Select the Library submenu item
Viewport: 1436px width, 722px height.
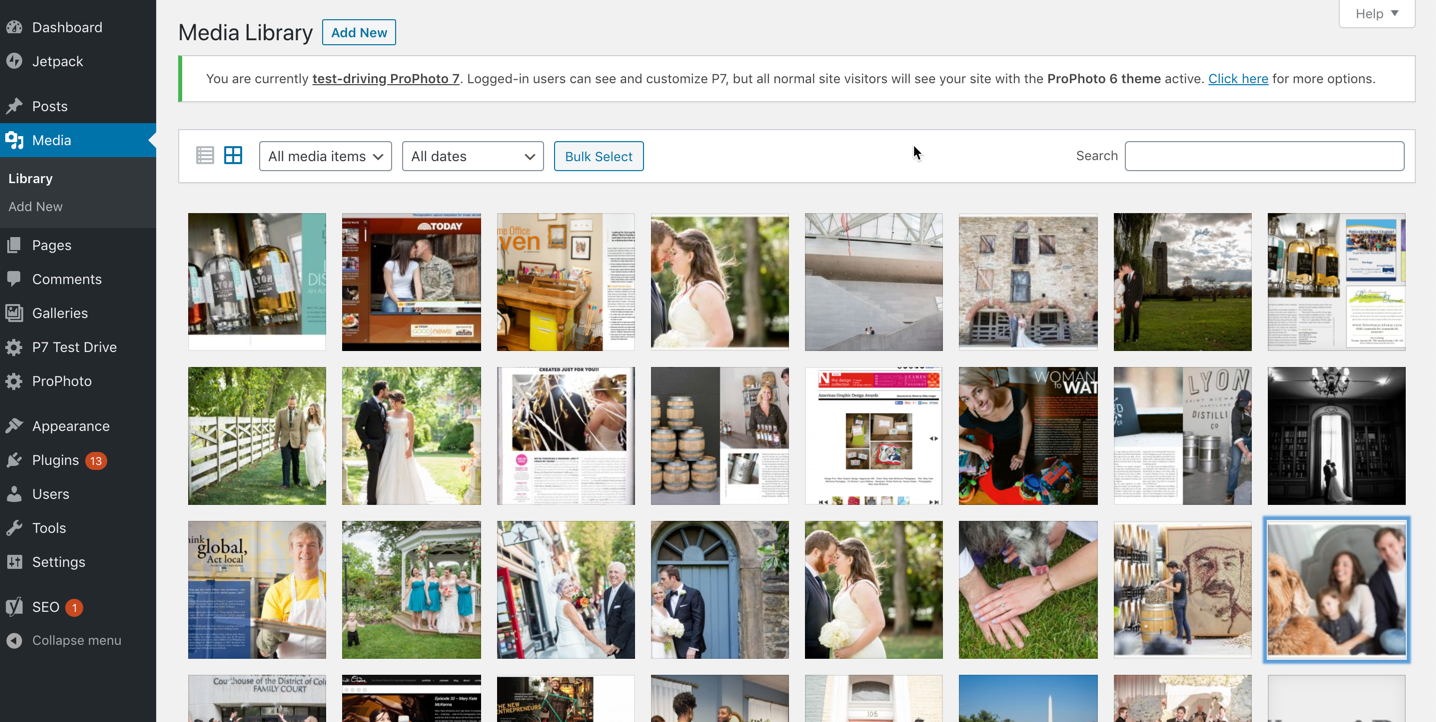30,178
